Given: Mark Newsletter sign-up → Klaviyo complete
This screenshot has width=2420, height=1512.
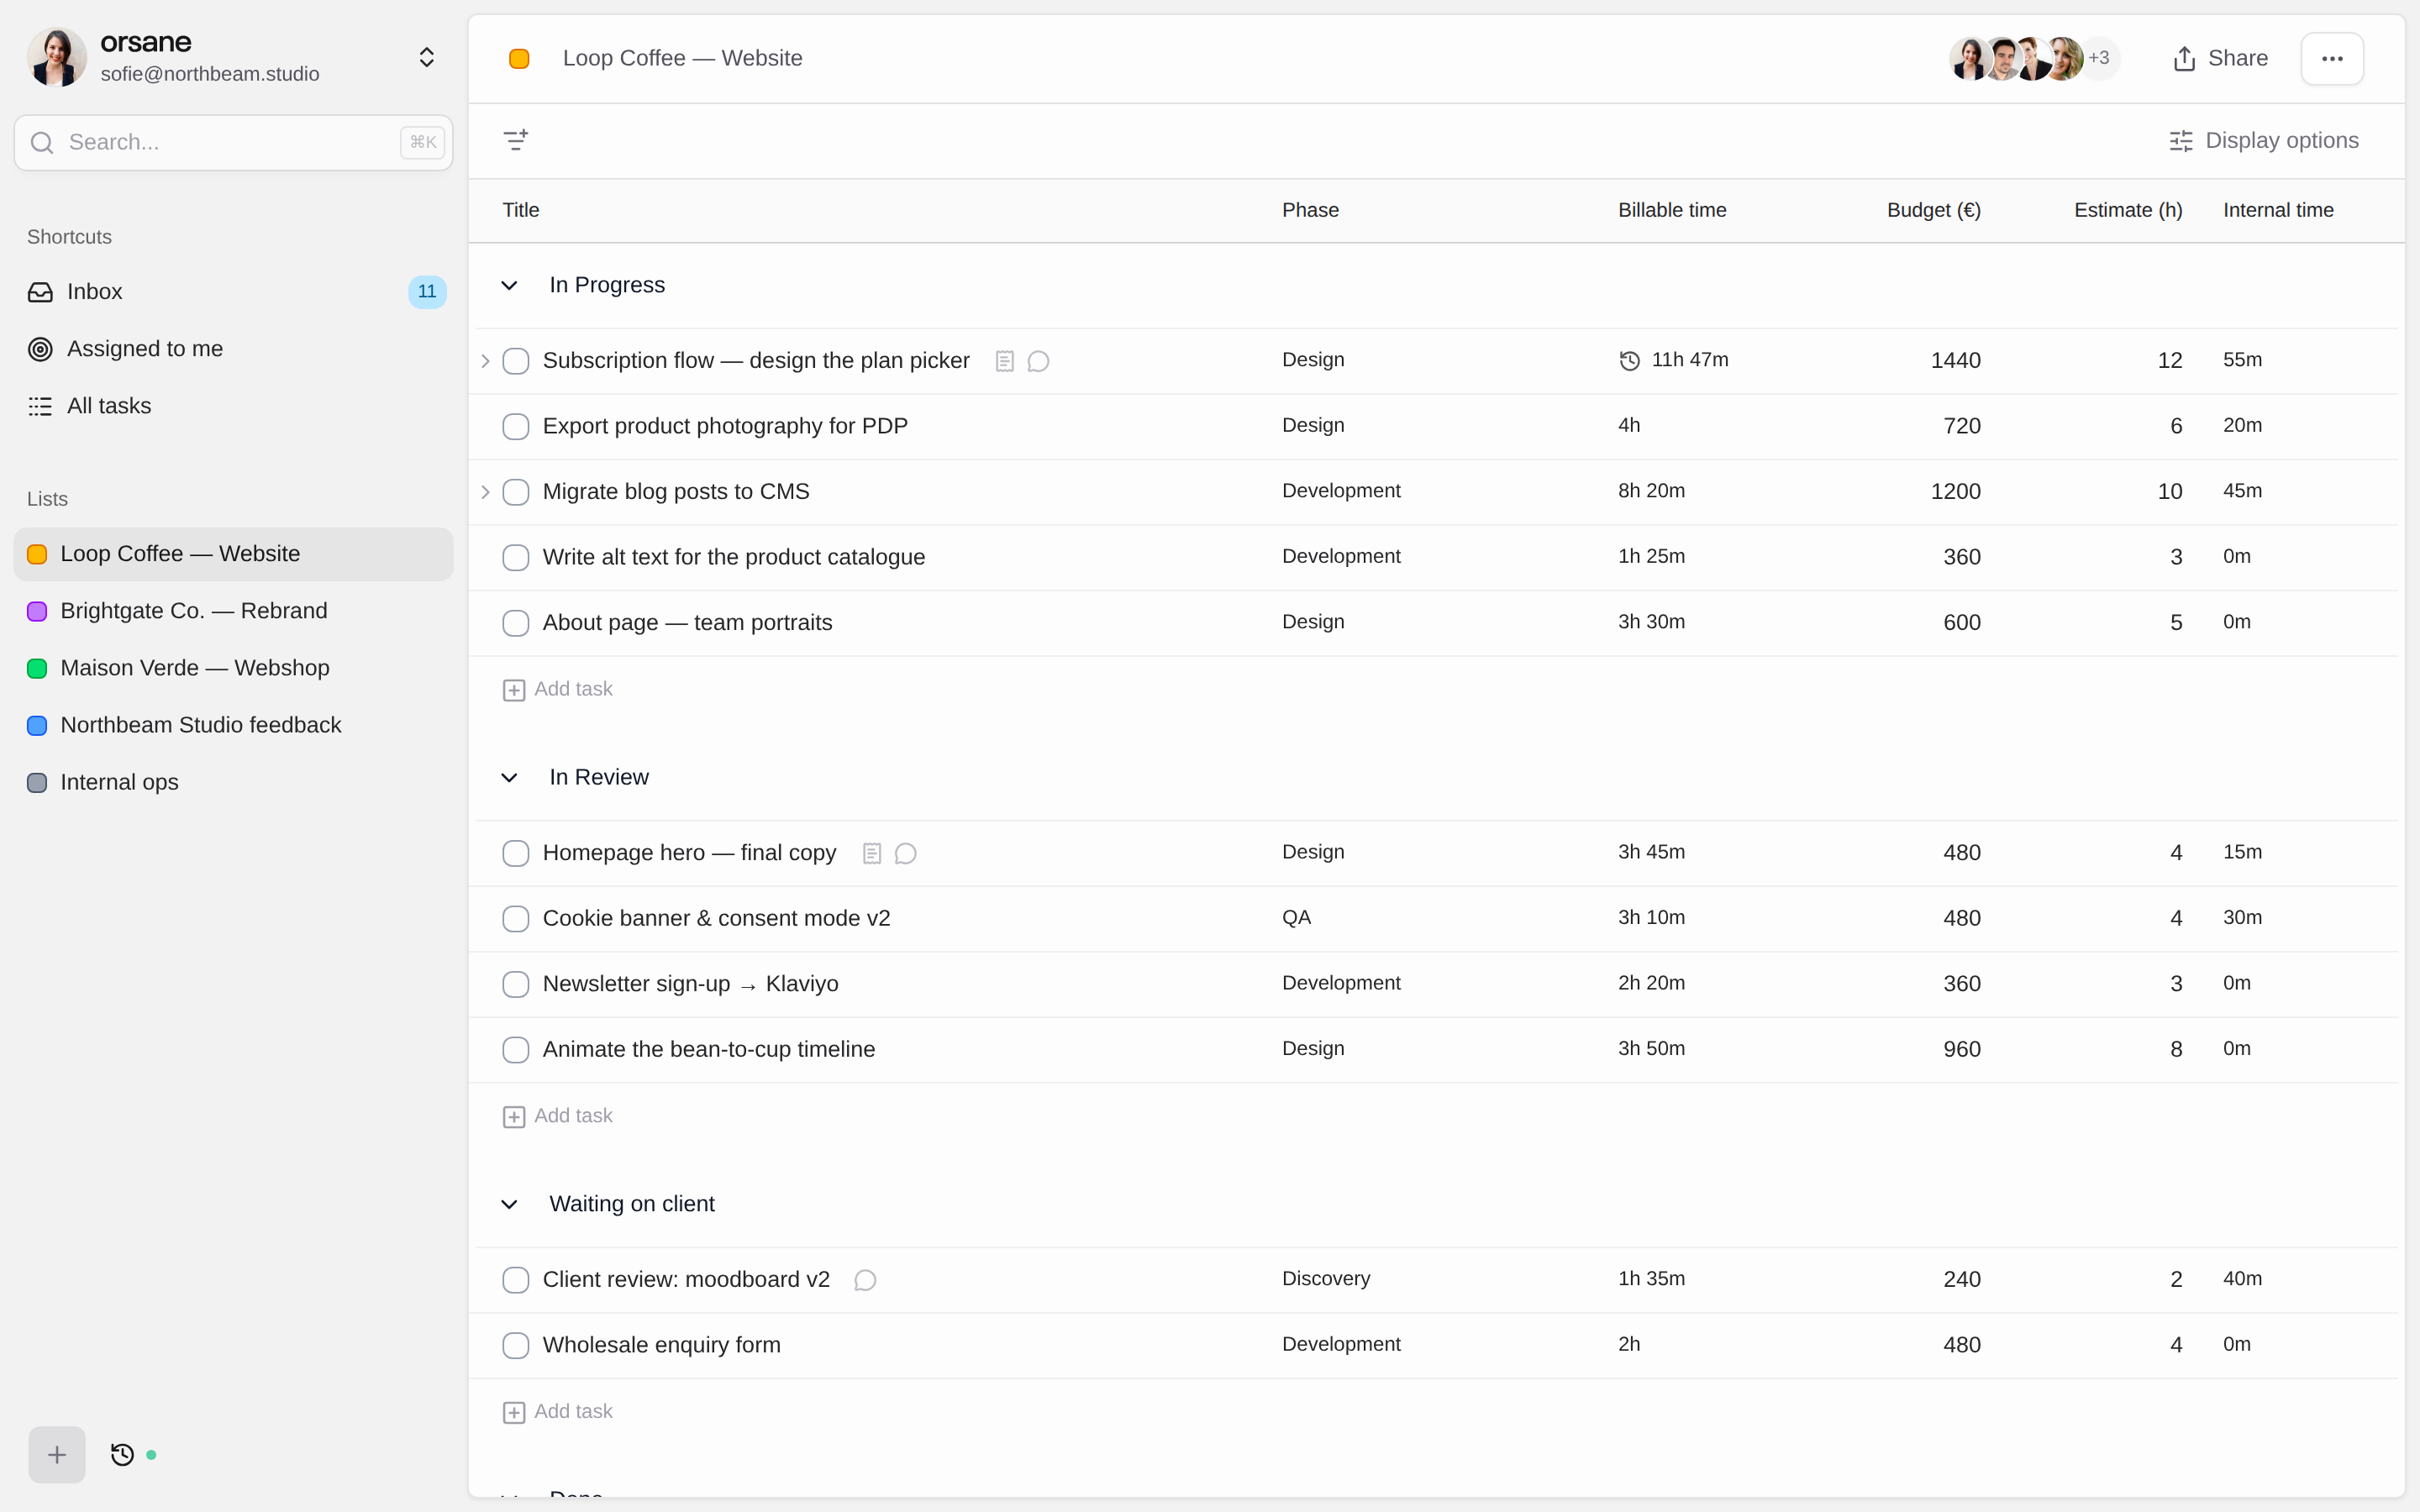Looking at the screenshot, I should tap(516, 984).
